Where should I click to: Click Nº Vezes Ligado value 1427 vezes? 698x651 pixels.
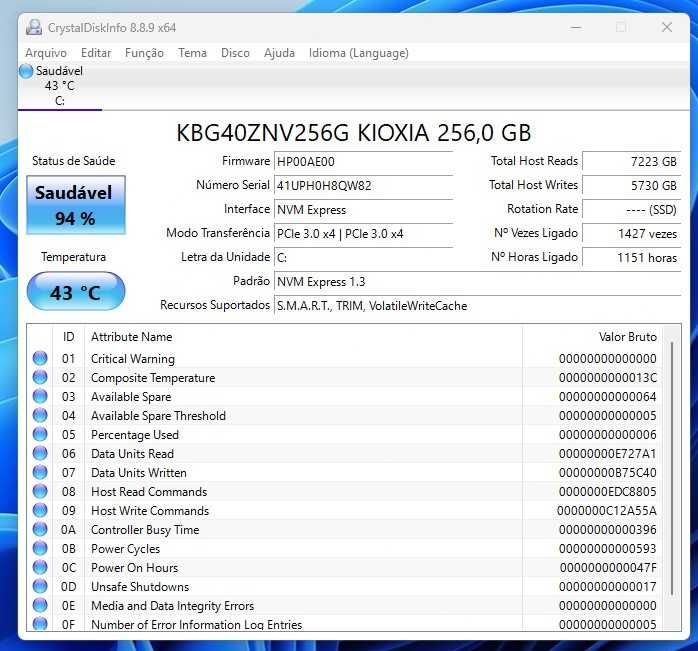632,234
